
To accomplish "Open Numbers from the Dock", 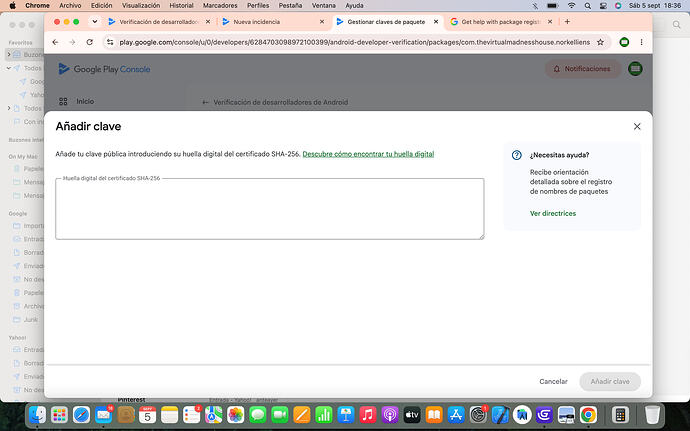I will click(323, 415).
